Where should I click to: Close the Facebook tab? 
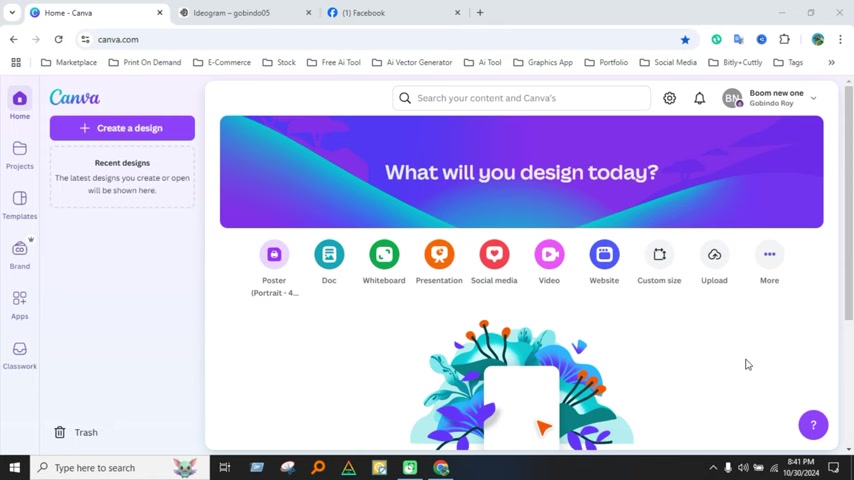point(458,13)
